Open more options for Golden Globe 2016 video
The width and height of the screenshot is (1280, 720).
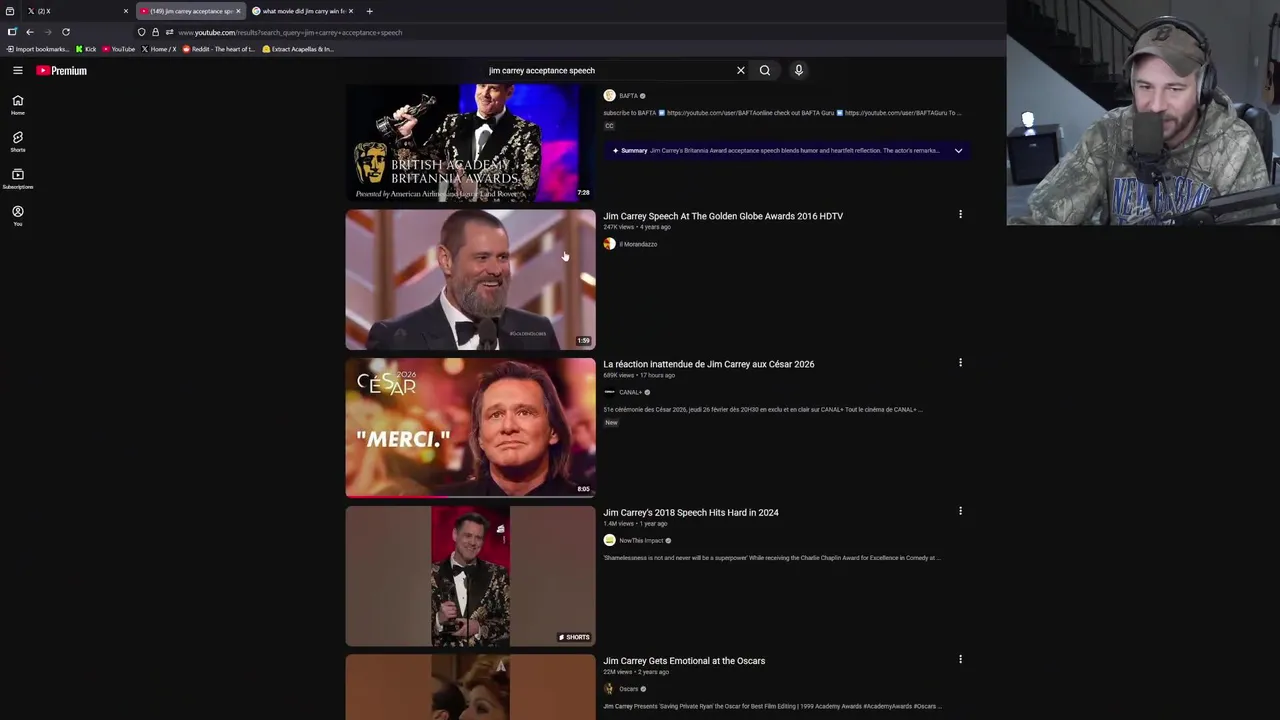pyautogui.click(x=960, y=214)
